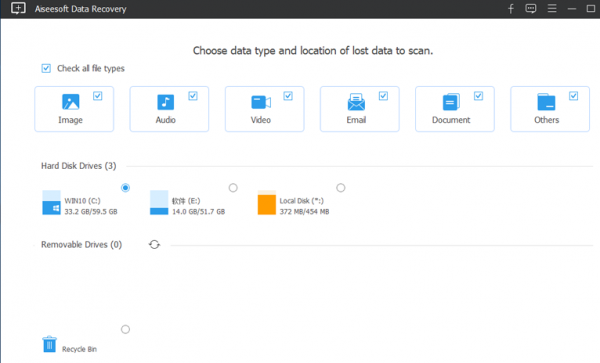This screenshot has height=363, width=600.
Task: Open the hamburger menu in title bar
Action: pyautogui.click(x=552, y=8)
